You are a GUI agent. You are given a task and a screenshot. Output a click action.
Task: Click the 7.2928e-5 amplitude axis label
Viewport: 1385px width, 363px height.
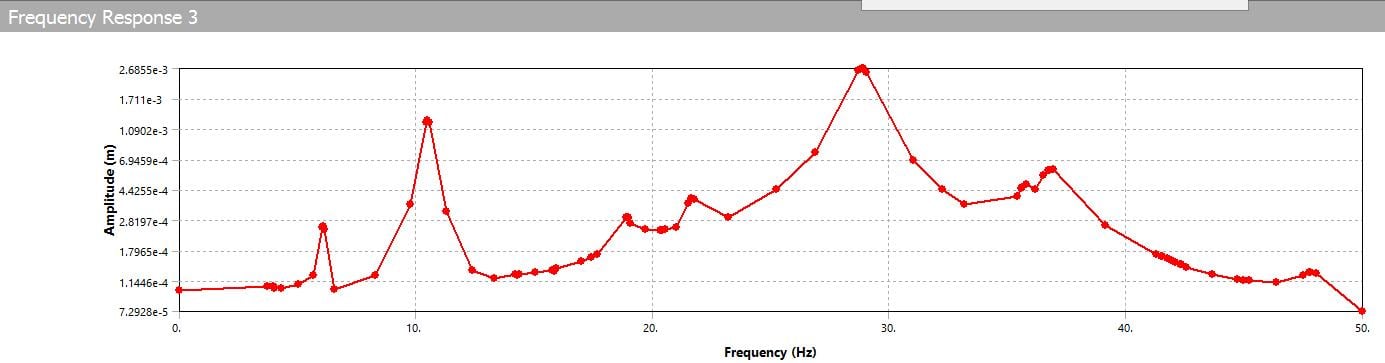143,313
